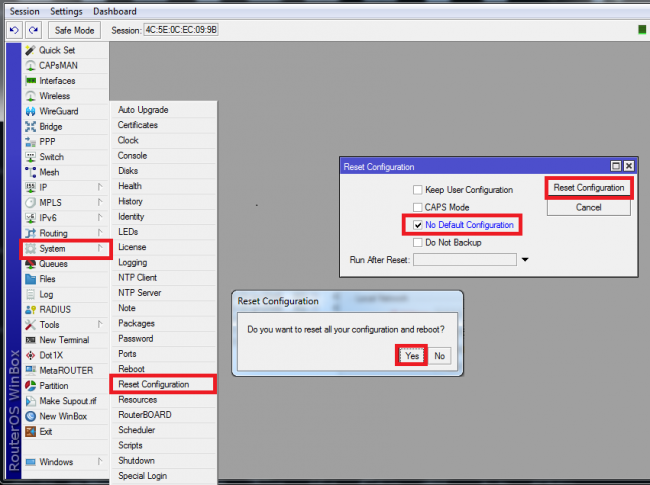
Task: Select Certificates in System submenu
Action: point(163,125)
